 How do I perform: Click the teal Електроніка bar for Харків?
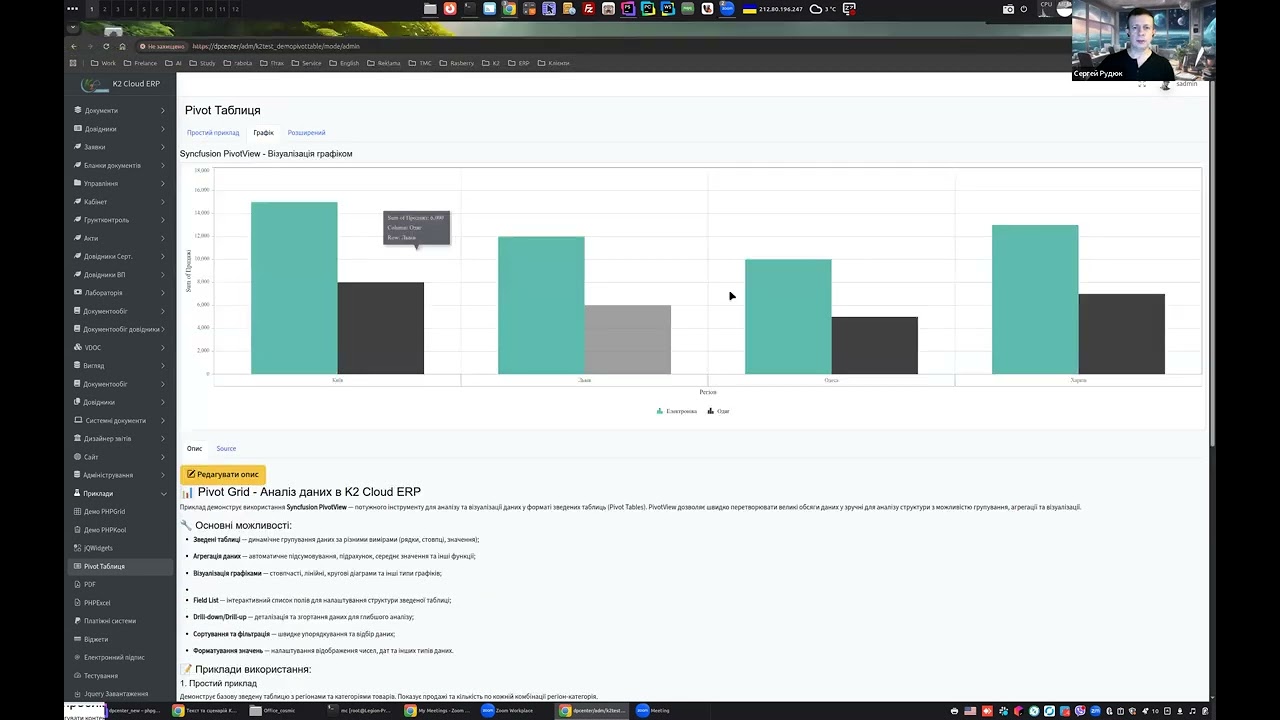click(1035, 300)
